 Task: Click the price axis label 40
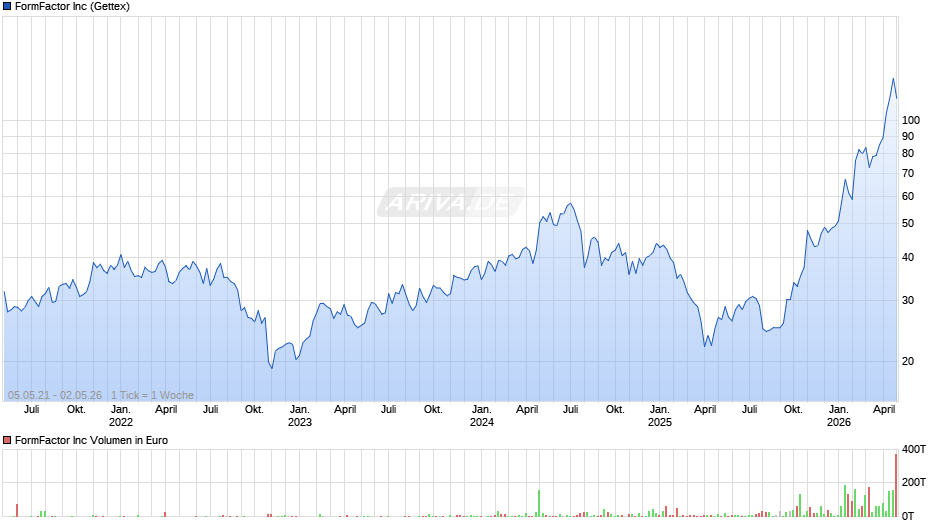908,258
